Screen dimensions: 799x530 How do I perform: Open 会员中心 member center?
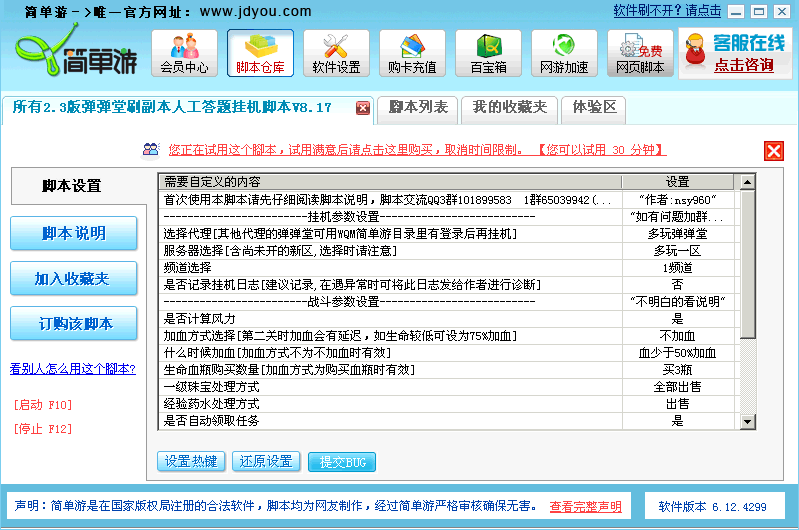pyautogui.click(x=184, y=53)
